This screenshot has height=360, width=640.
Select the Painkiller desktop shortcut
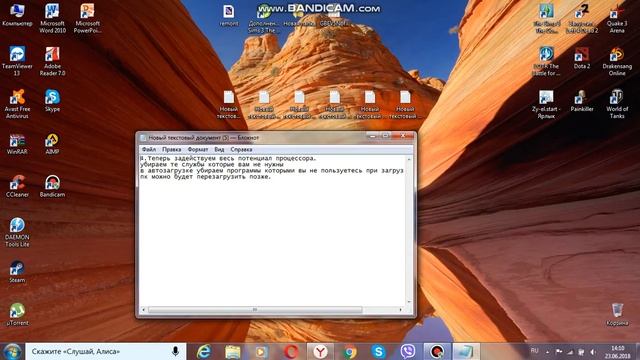click(x=582, y=101)
